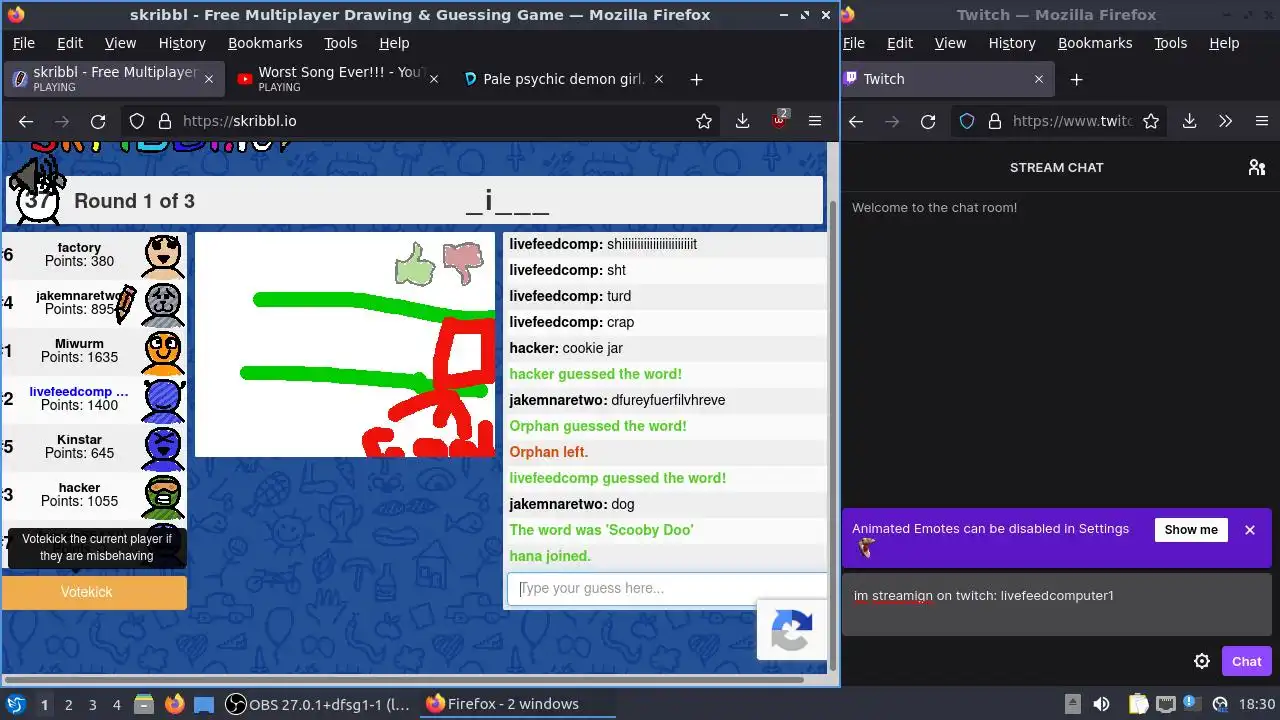Click the clipboard tray icon

click(x=1138, y=704)
